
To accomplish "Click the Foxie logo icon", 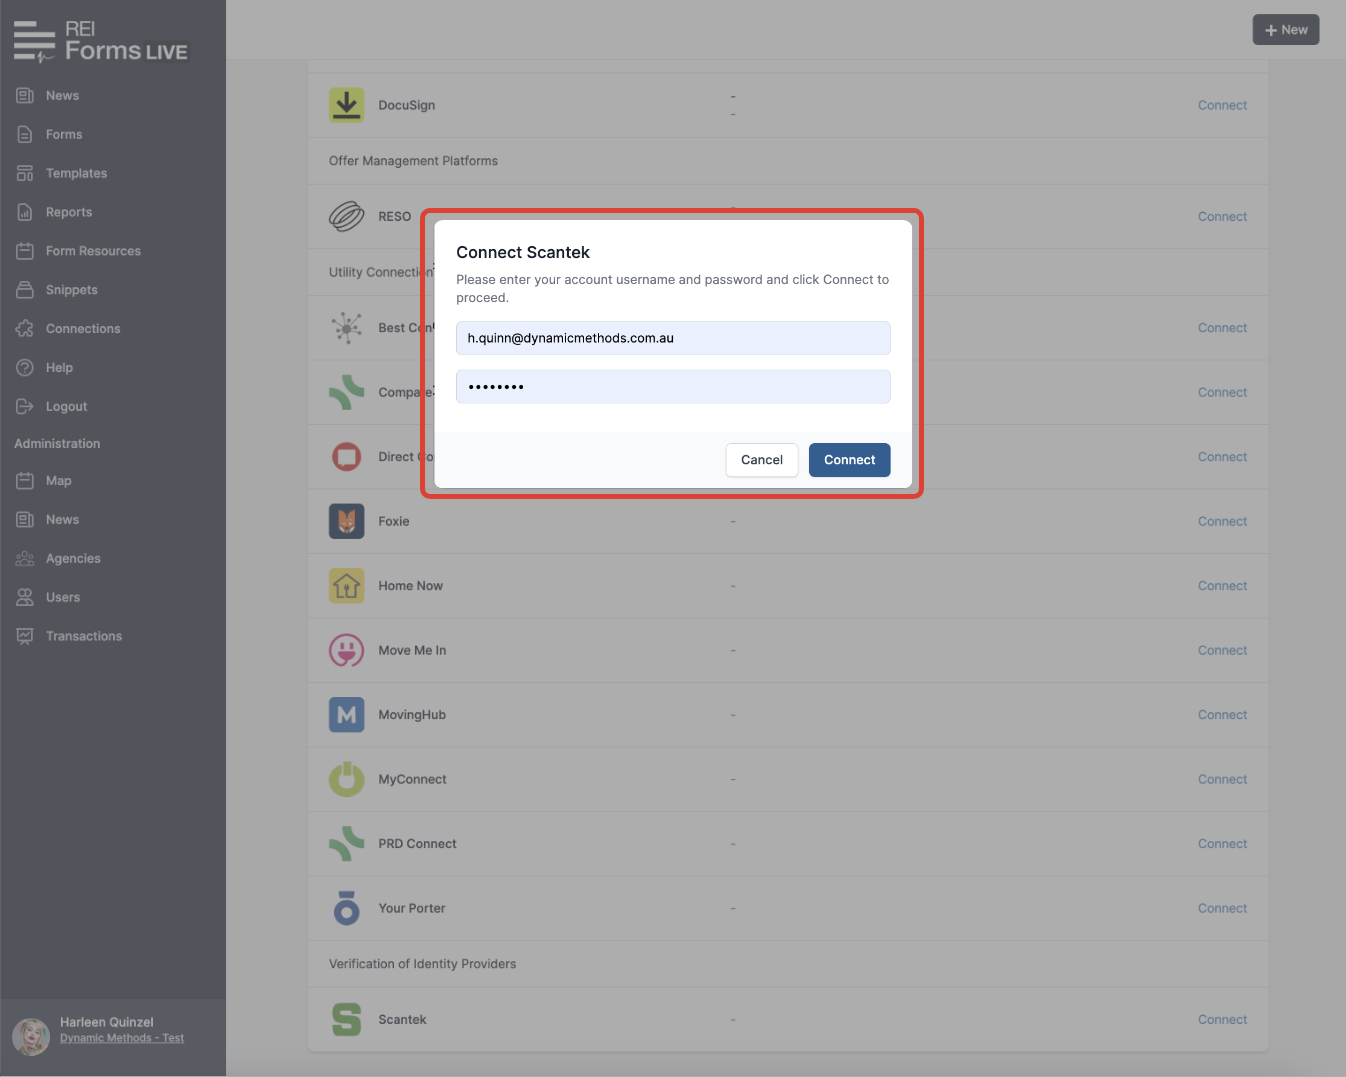I will coord(347,522).
